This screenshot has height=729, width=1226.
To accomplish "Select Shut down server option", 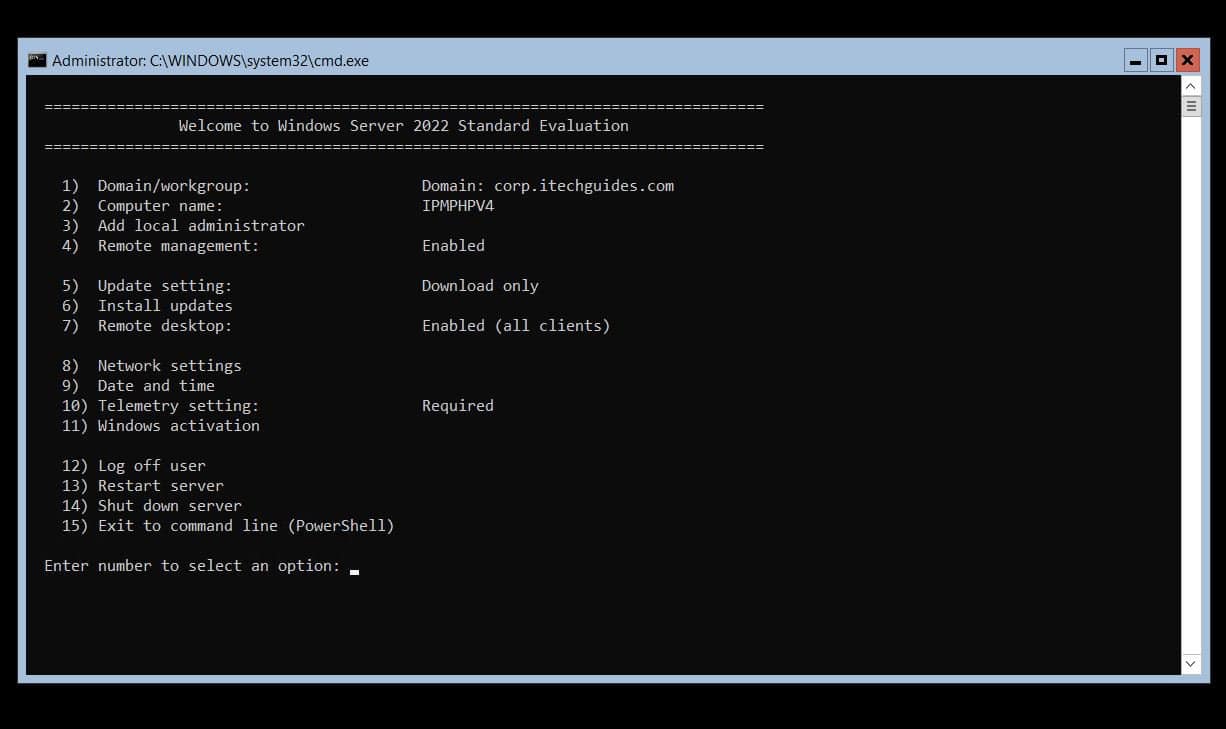I will 169,505.
